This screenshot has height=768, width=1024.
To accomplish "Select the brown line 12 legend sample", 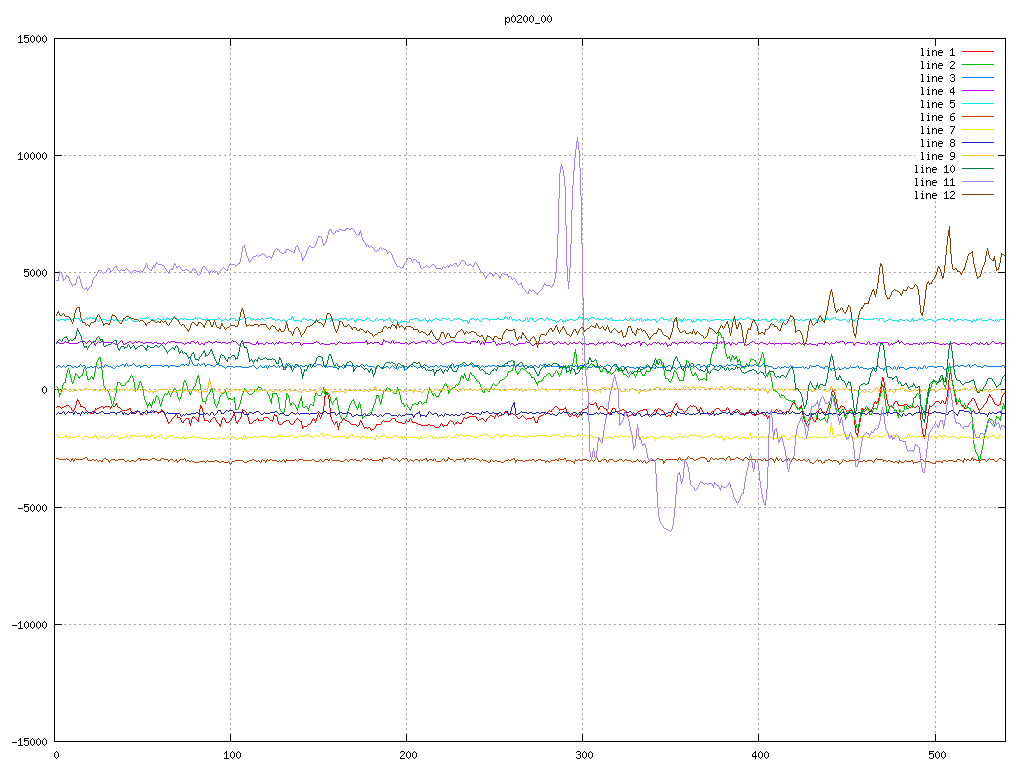I will pos(978,195).
